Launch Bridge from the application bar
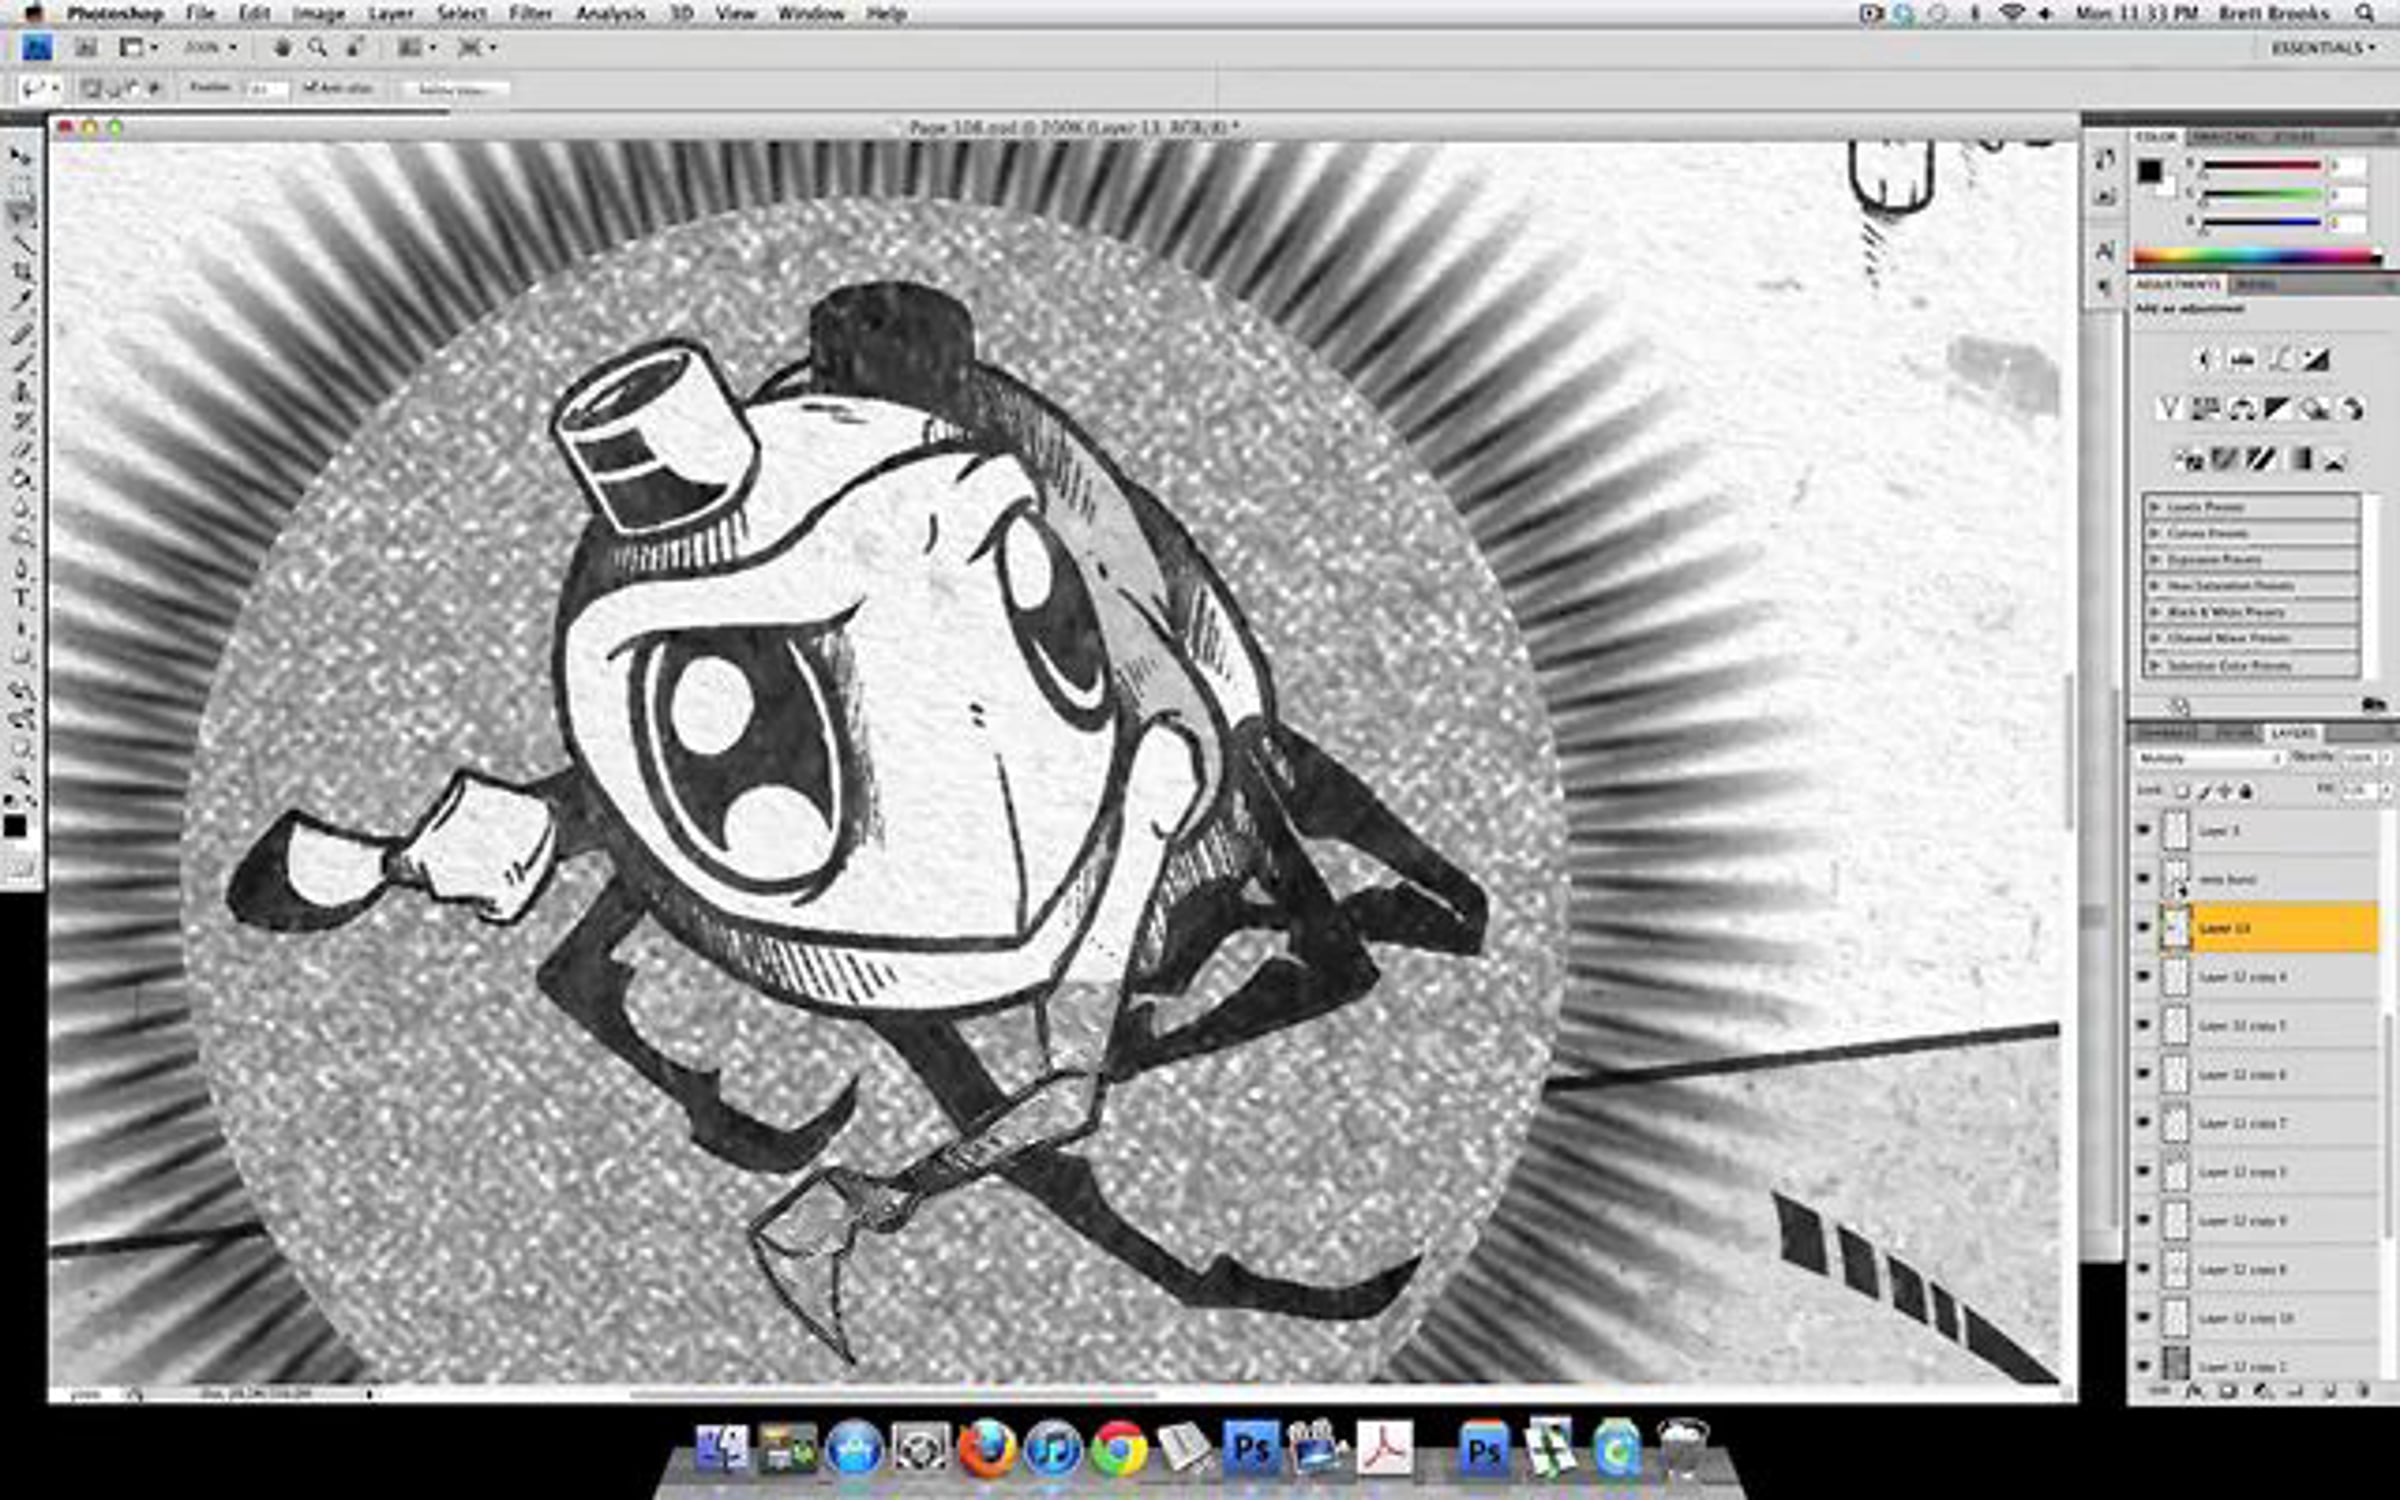 [x=87, y=47]
